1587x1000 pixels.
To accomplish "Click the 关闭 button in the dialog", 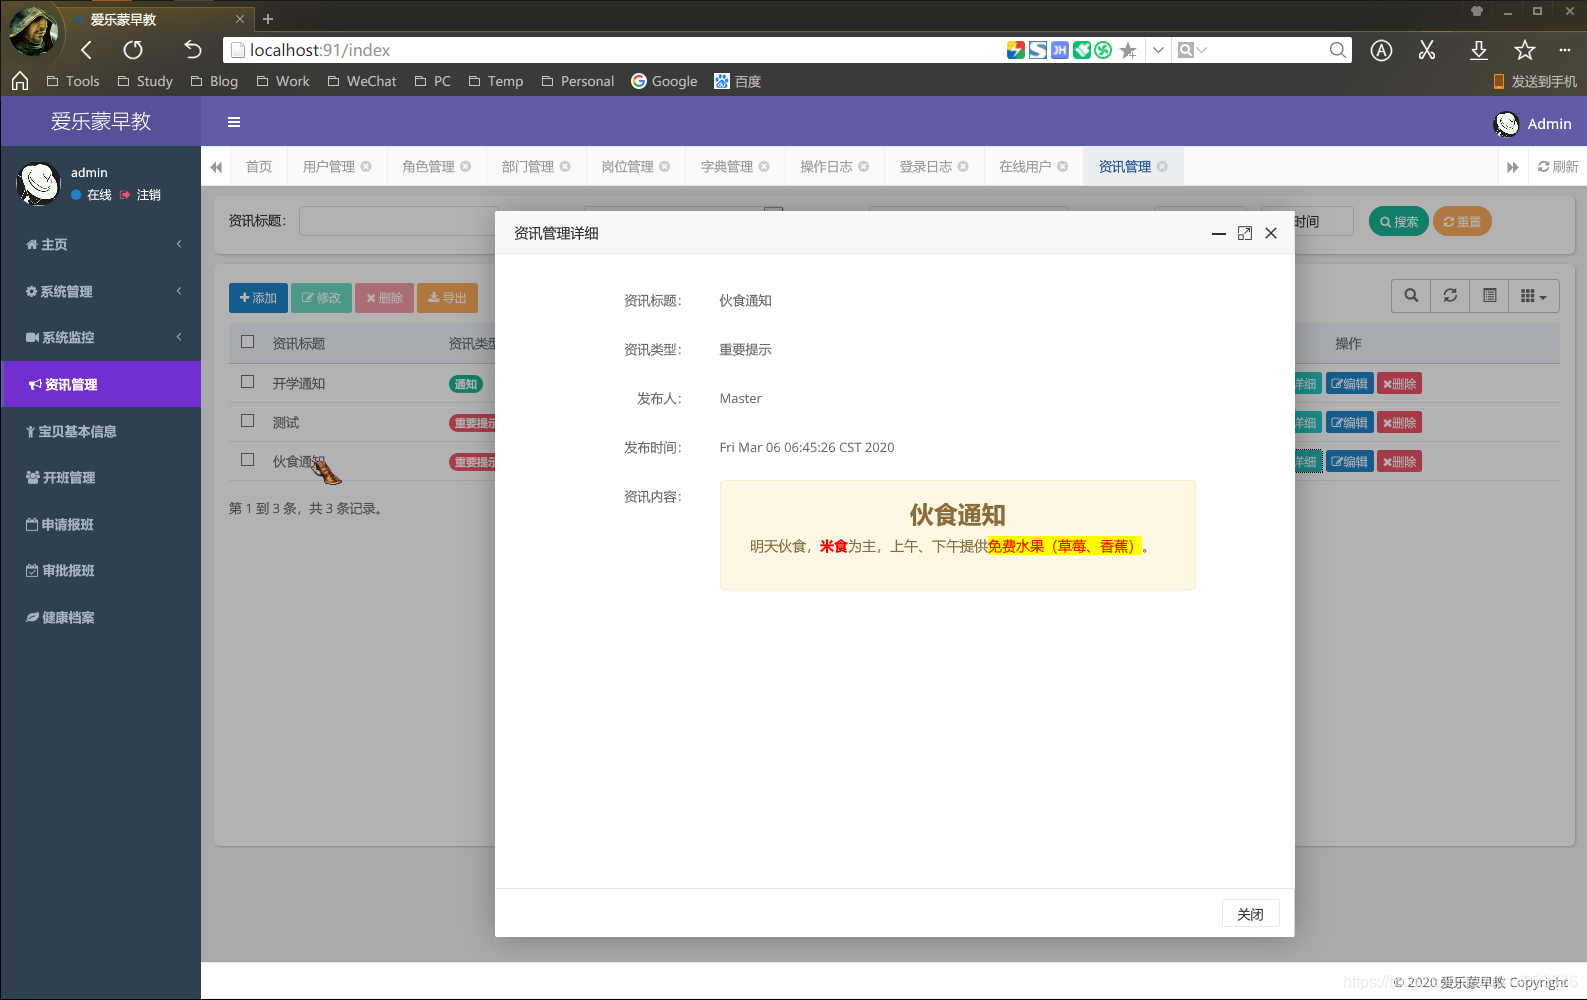I will (x=1250, y=914).
